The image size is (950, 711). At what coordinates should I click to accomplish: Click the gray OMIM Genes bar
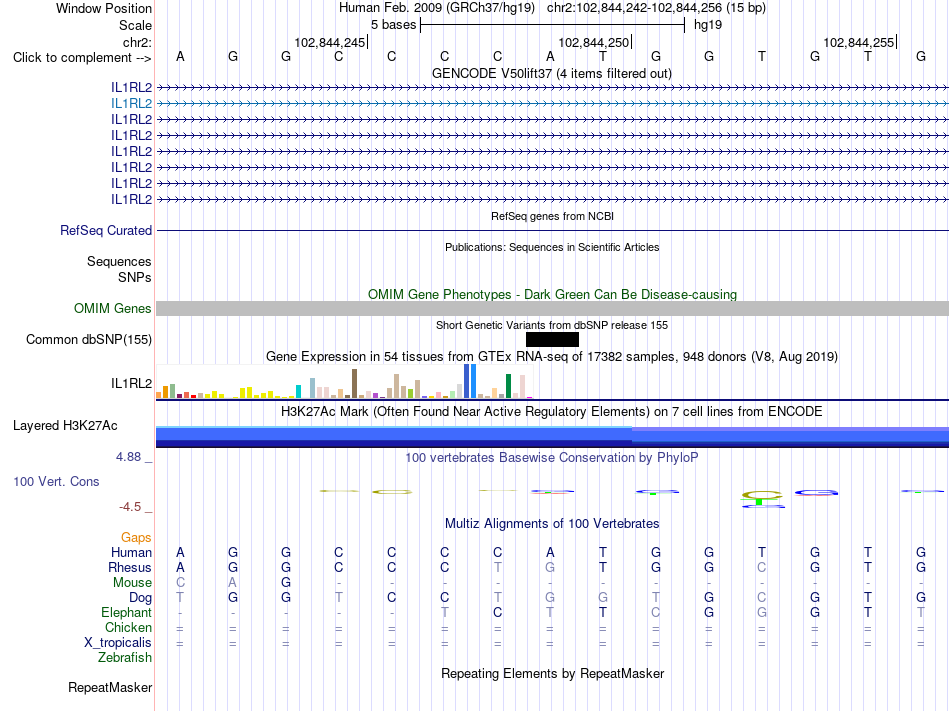point(552,308)
